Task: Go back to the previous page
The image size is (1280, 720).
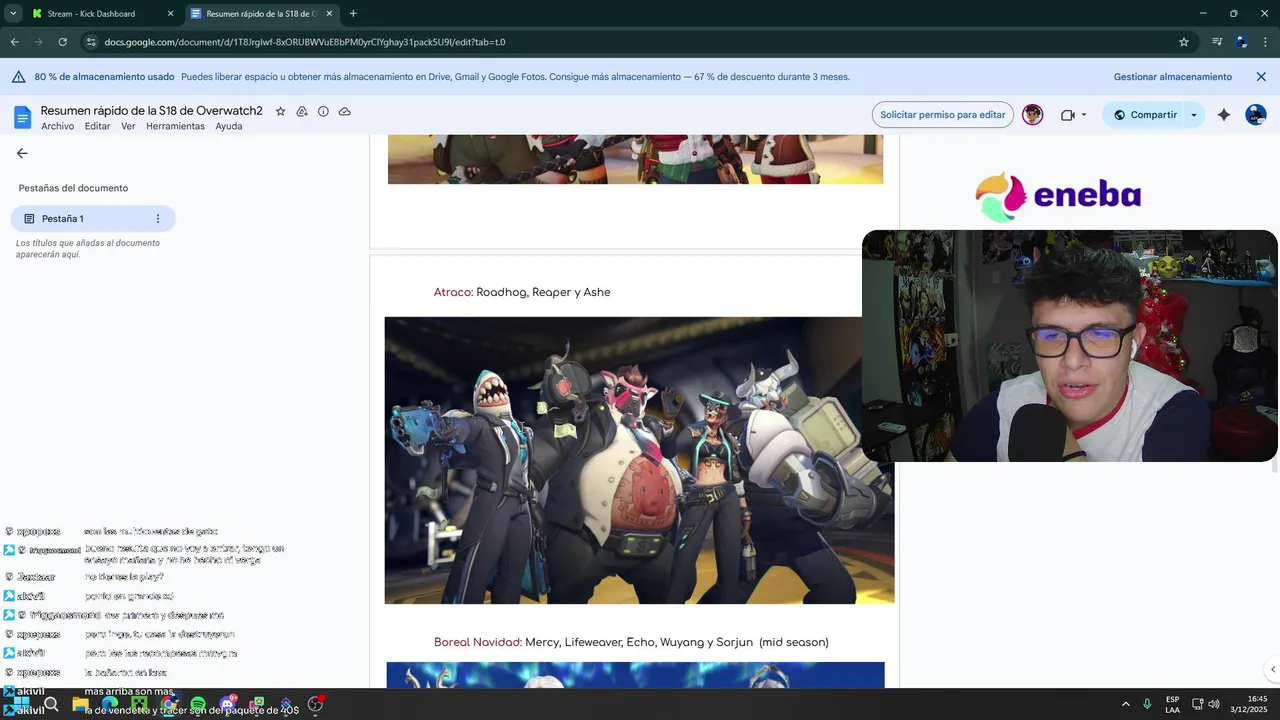Action: pos(15,42)
